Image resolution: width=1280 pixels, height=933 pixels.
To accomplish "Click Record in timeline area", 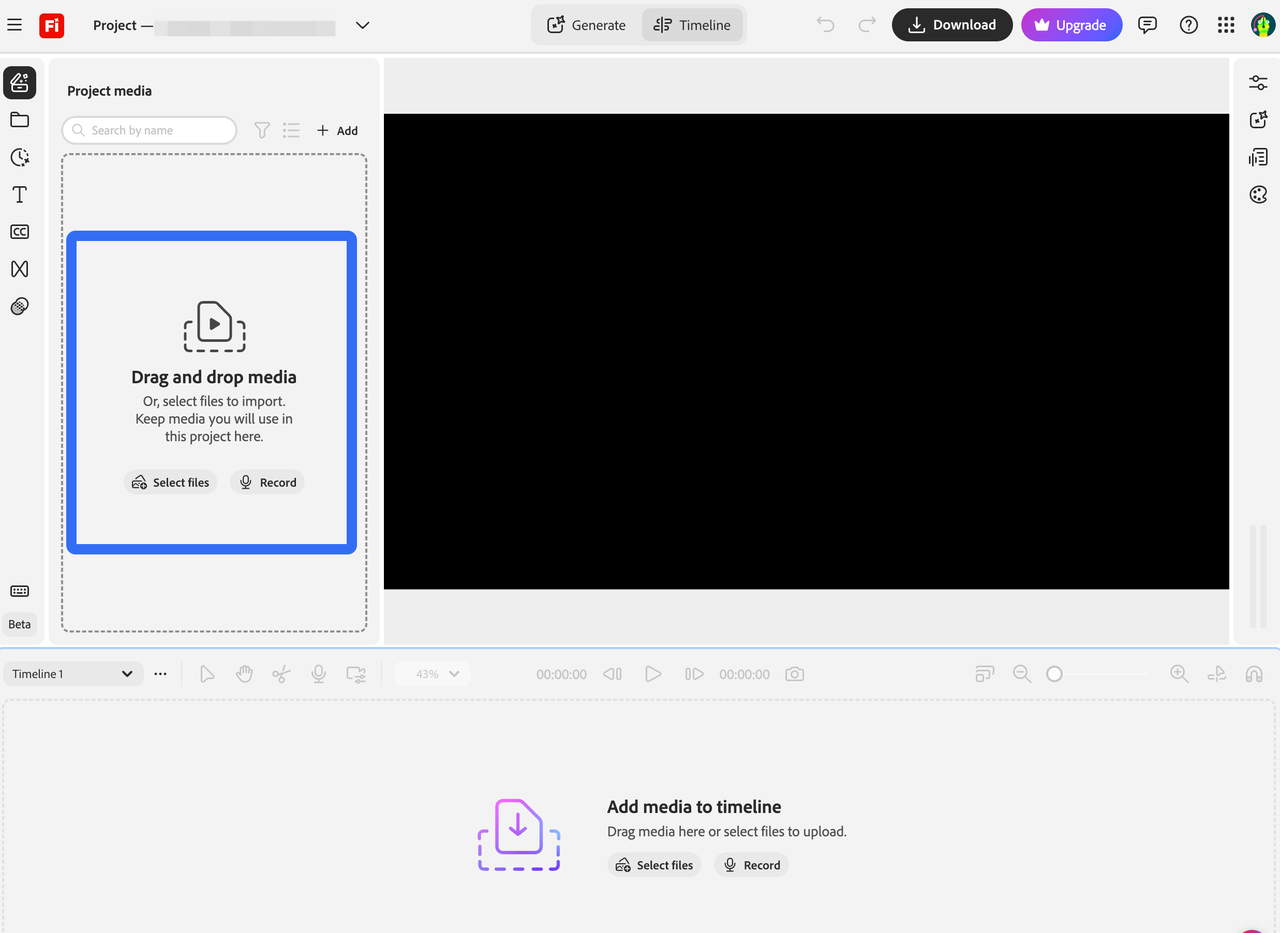I will [x=751, y=865].
